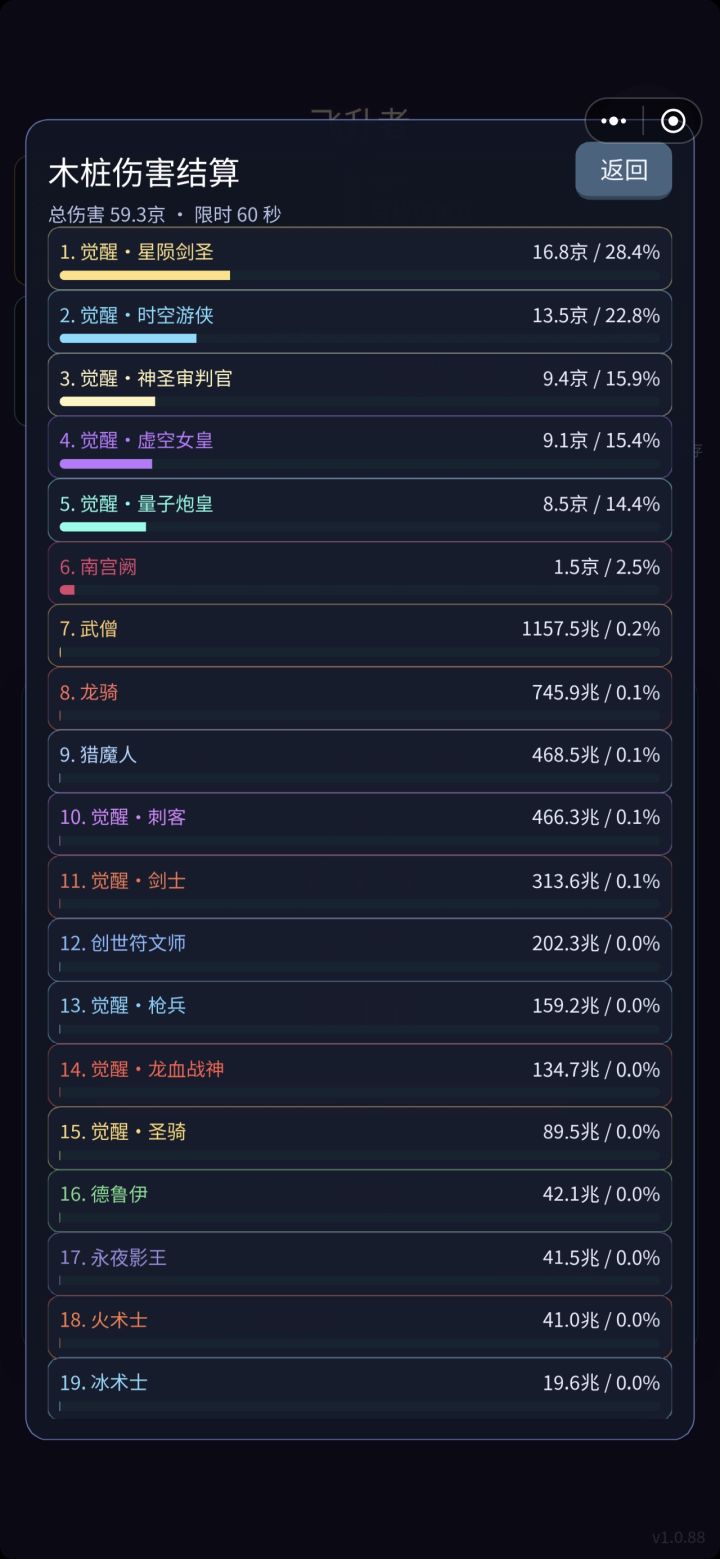
Task: Click the 觉醒·剑士 entry
Action: (x=360, y=887)
